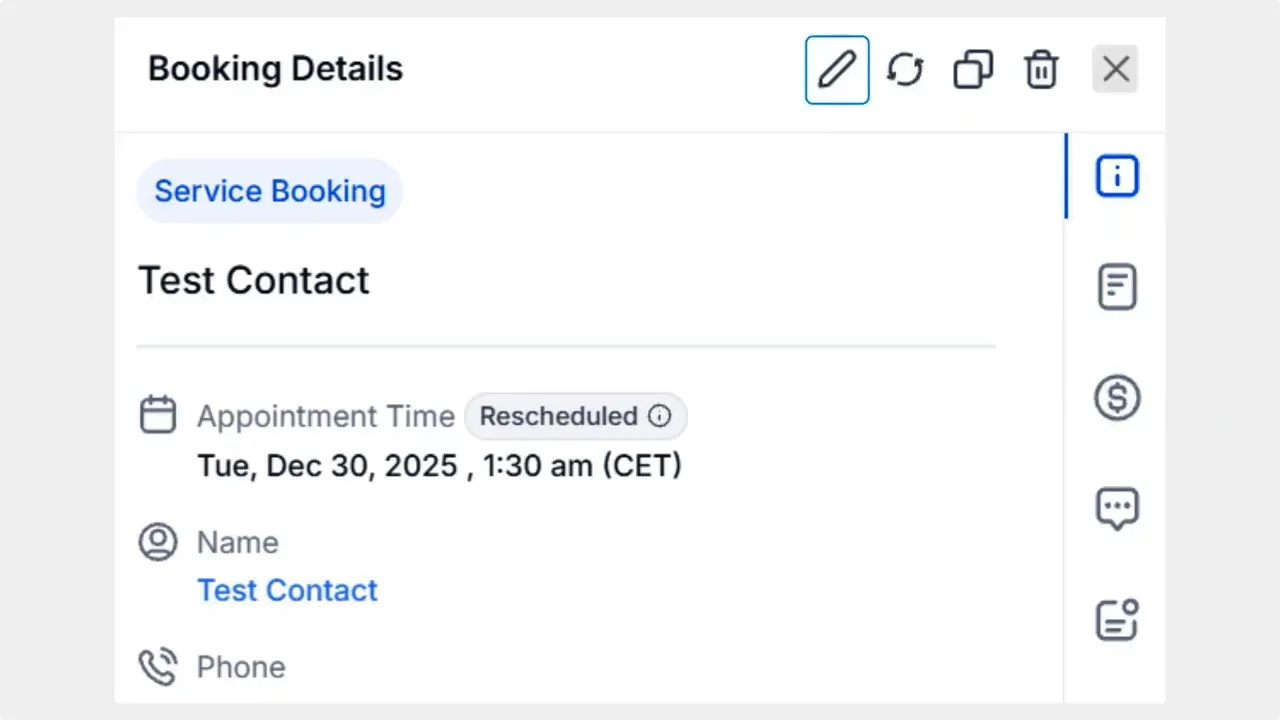Click the payments dollar icon
Image resolution: width=1280 pixels, height=720 pixels.
1117,397
